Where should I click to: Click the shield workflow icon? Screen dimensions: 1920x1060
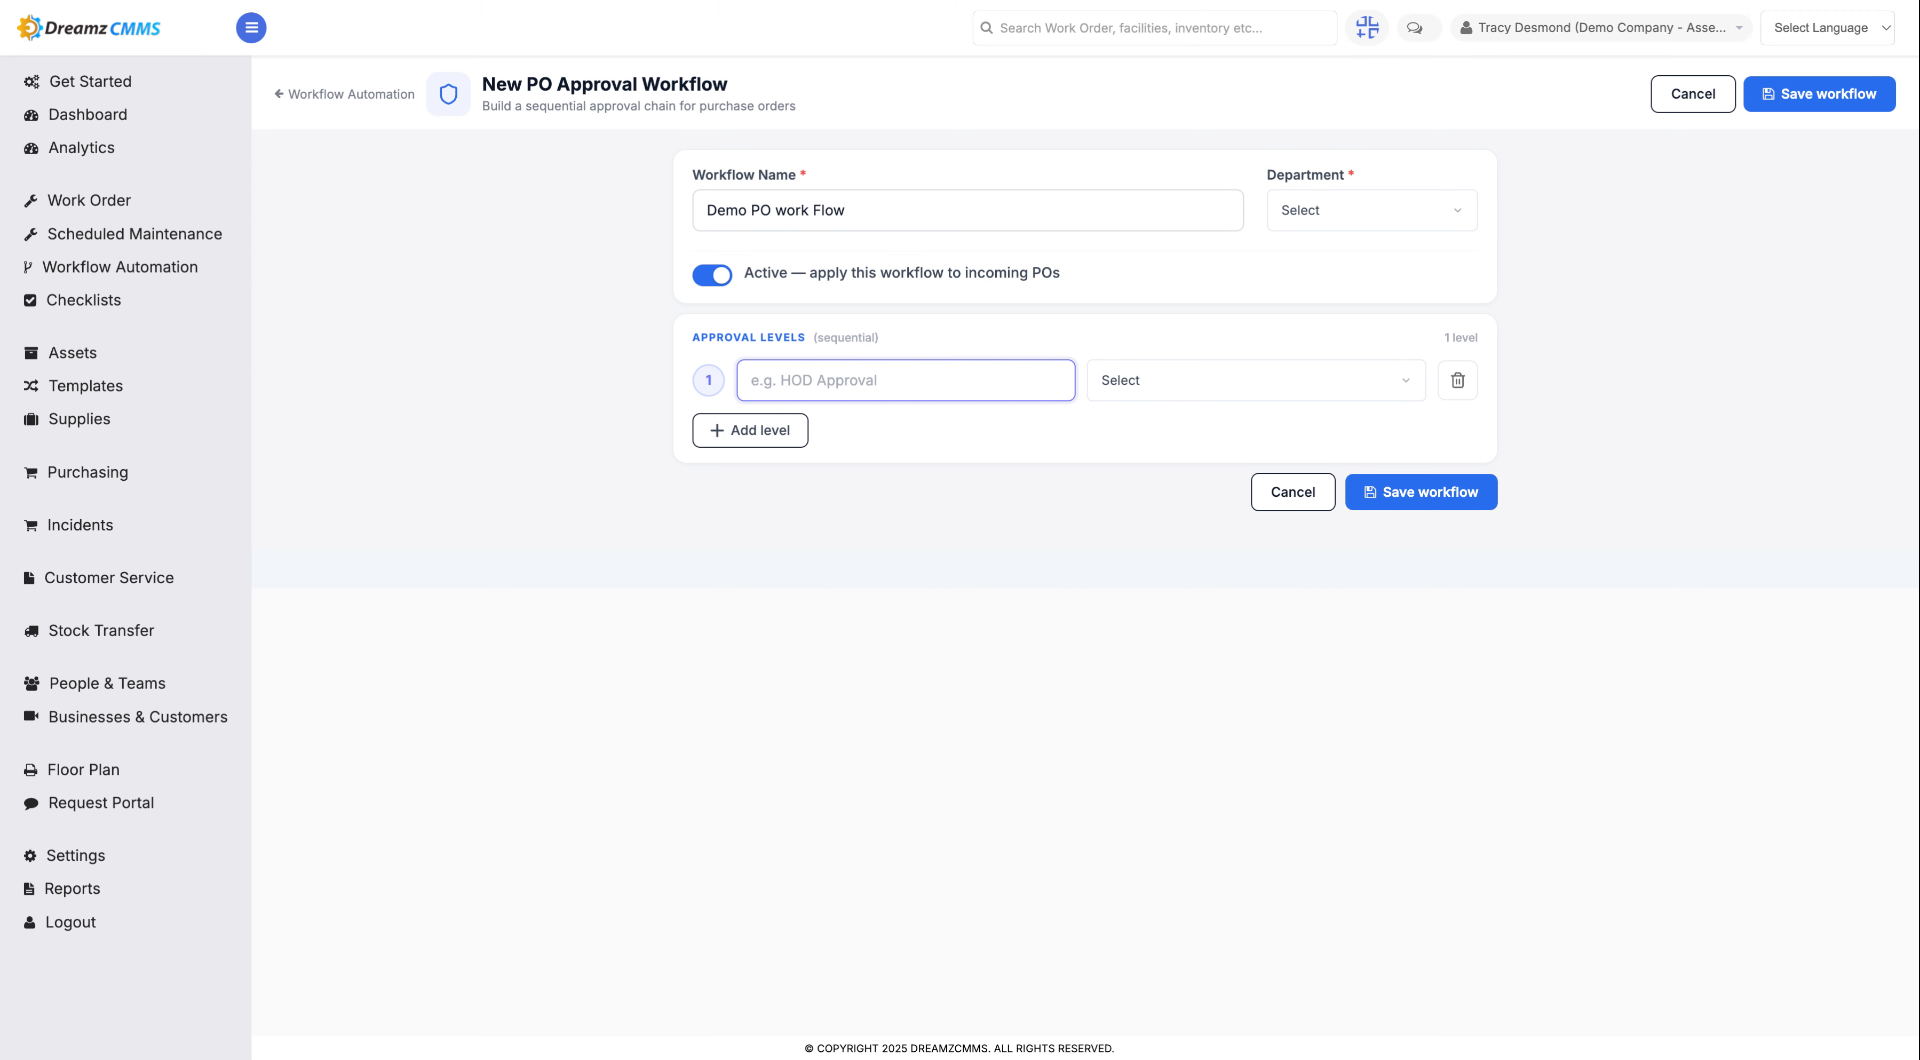pyautogui.click(x=448, y=94)
